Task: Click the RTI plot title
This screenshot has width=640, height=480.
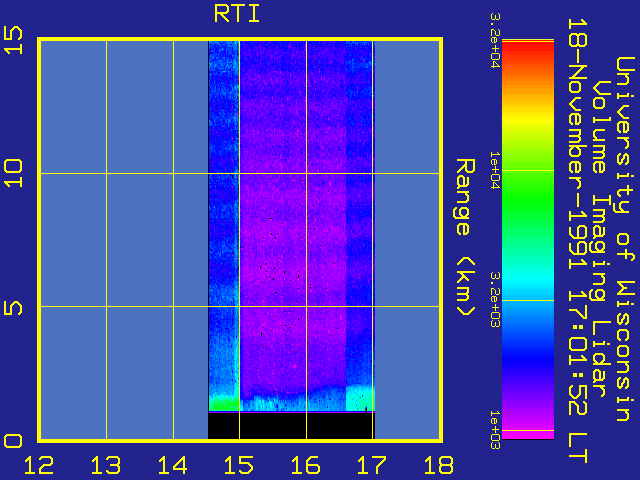Action: (237, 14)
